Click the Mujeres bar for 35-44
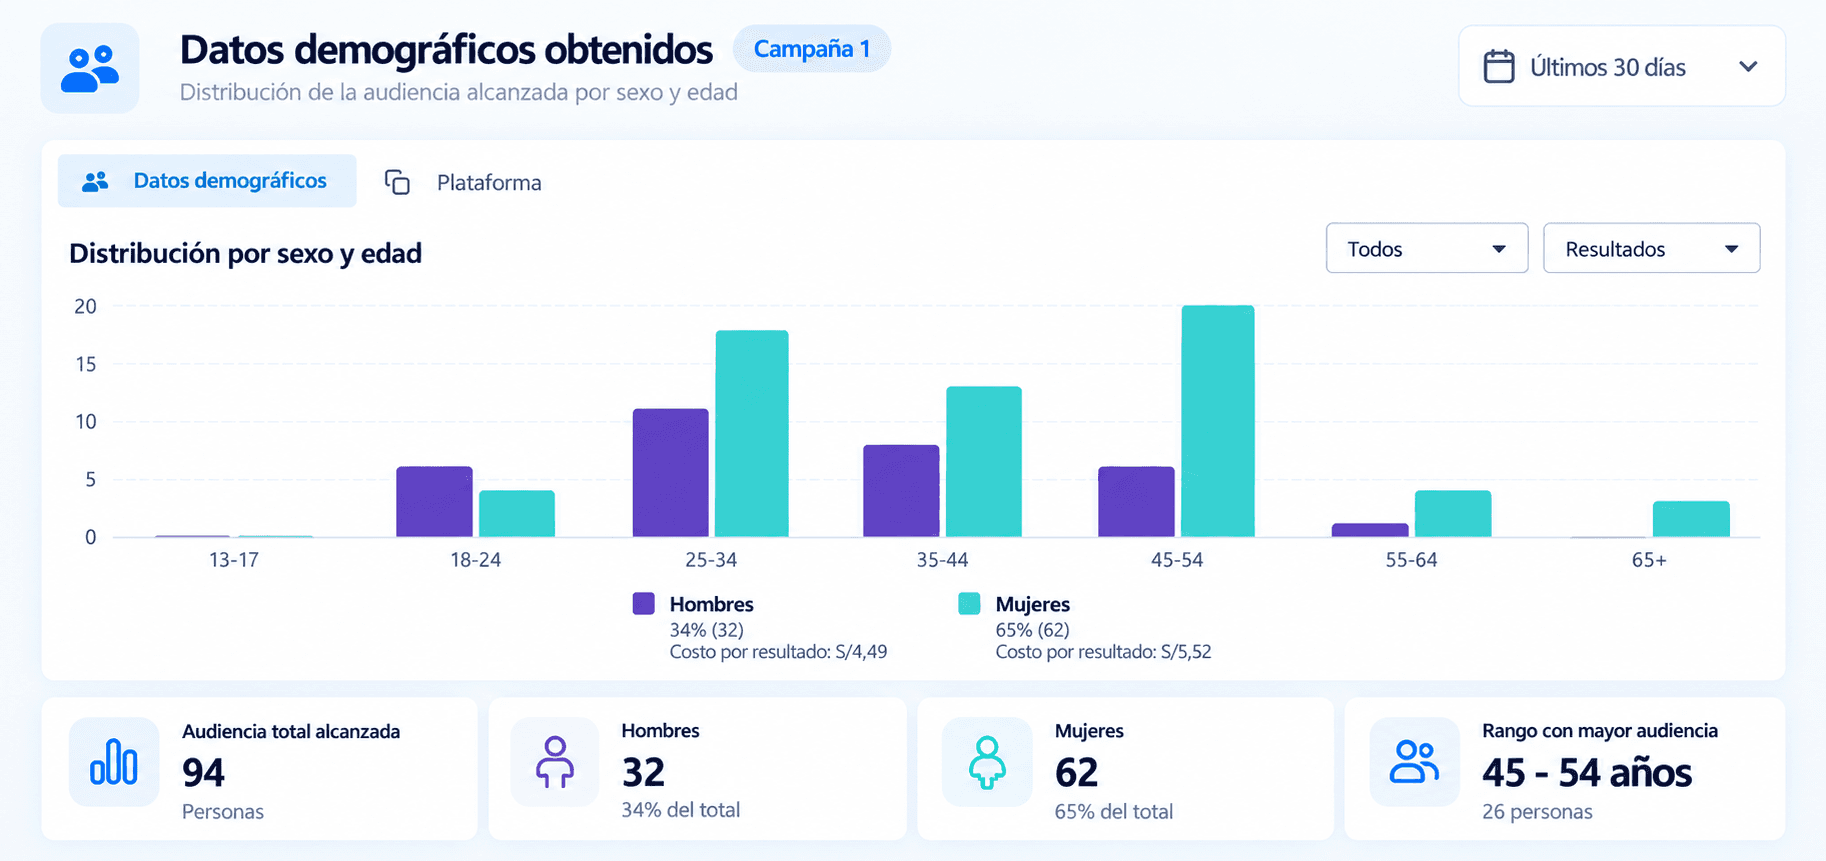The width and height of the screenshot is (1826, 861). coord(984,462)
